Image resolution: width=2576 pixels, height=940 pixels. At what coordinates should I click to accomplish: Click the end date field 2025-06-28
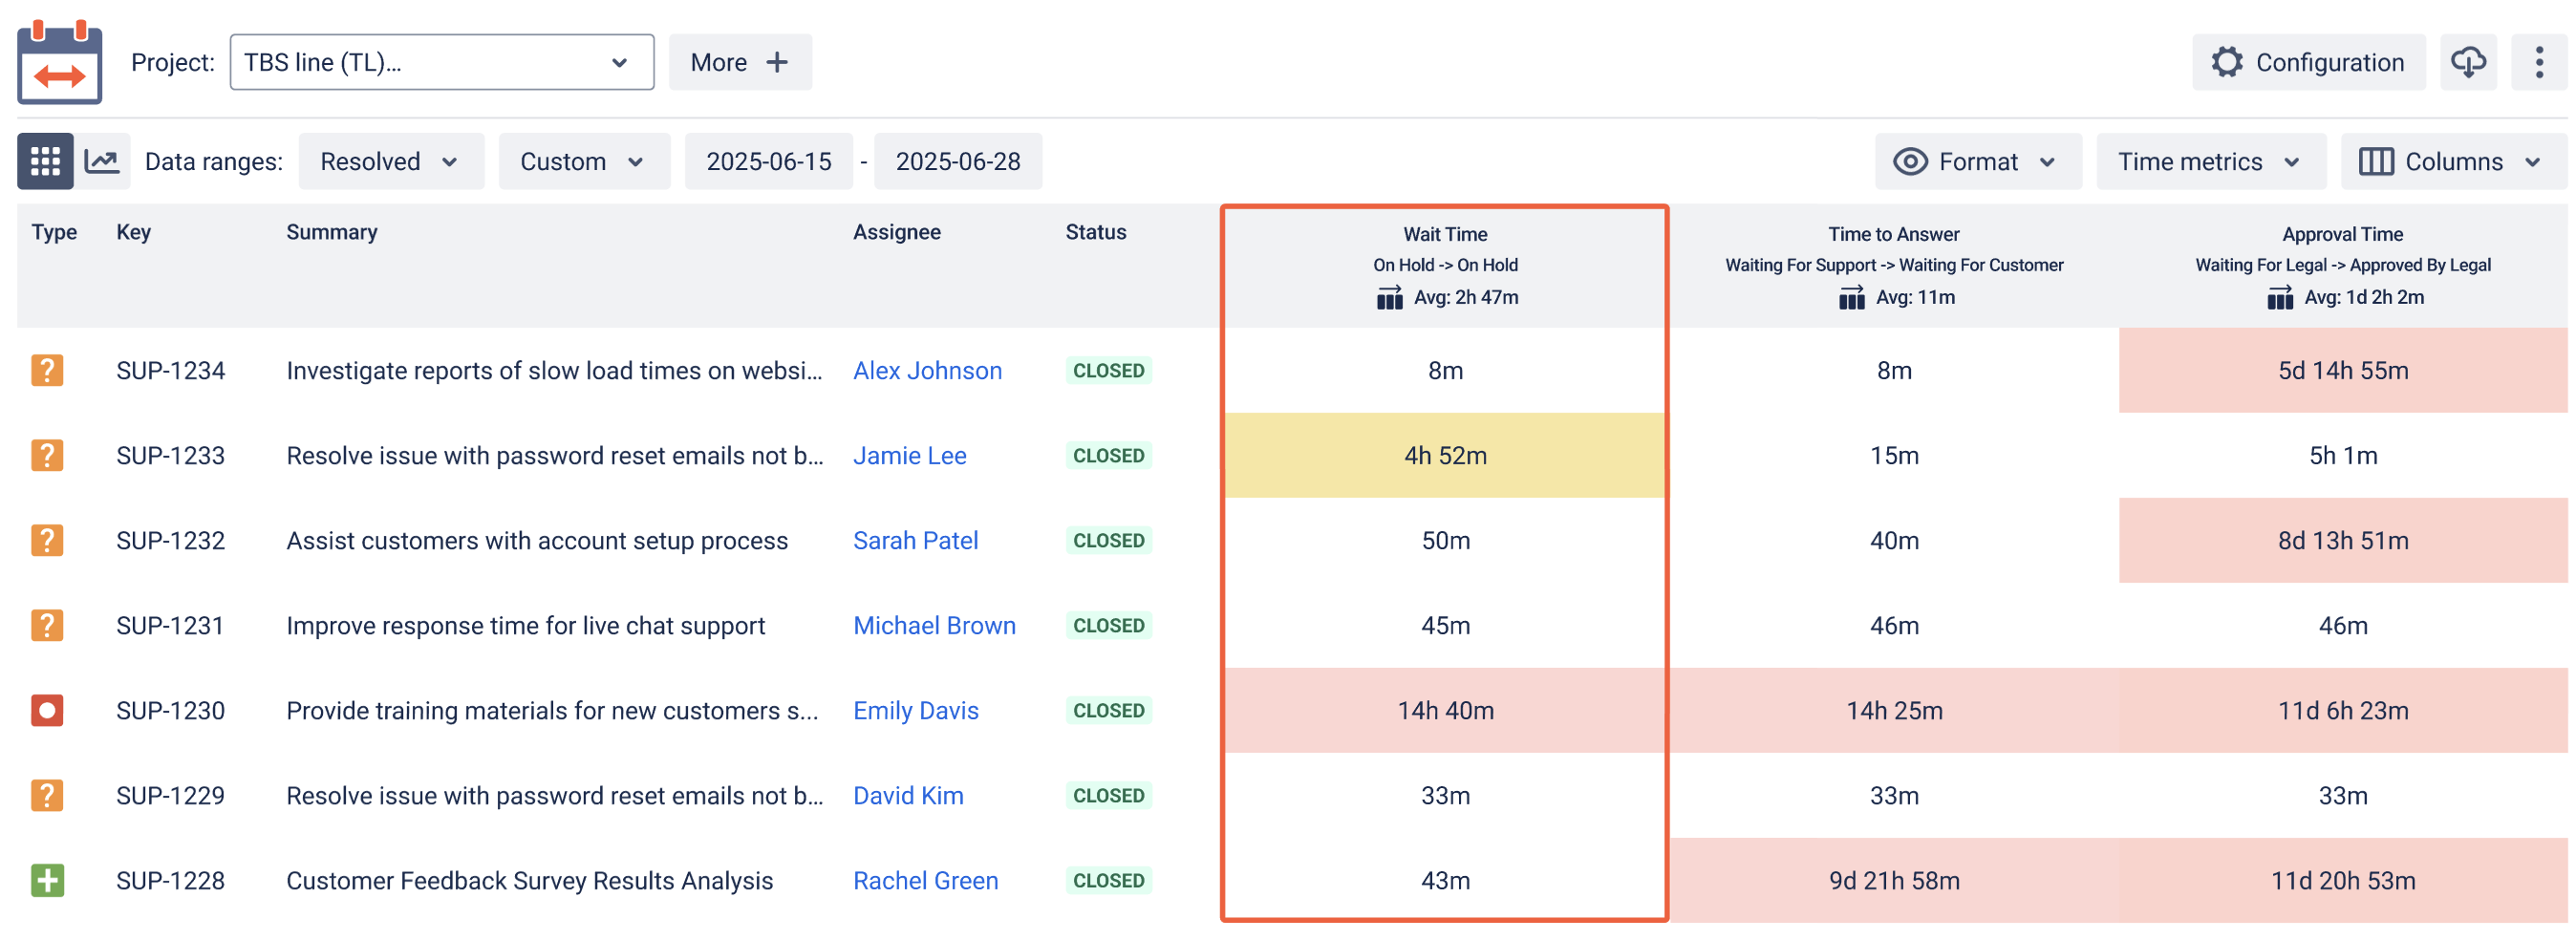[x=958, y=161]
